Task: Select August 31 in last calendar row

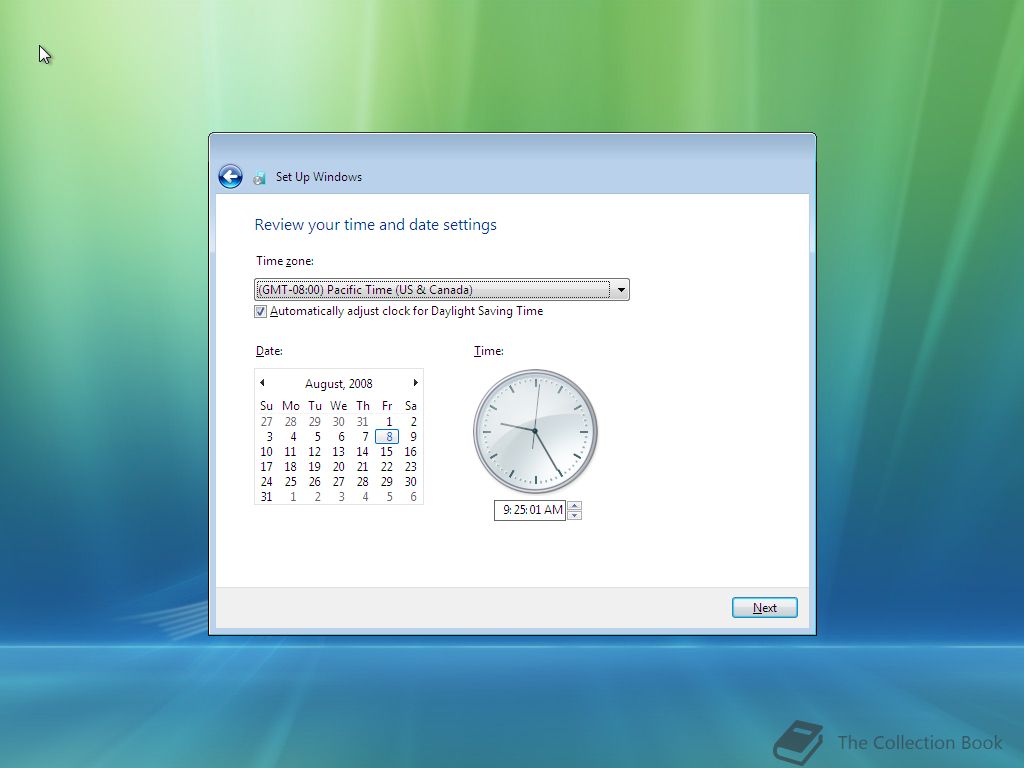Action: 266,497
